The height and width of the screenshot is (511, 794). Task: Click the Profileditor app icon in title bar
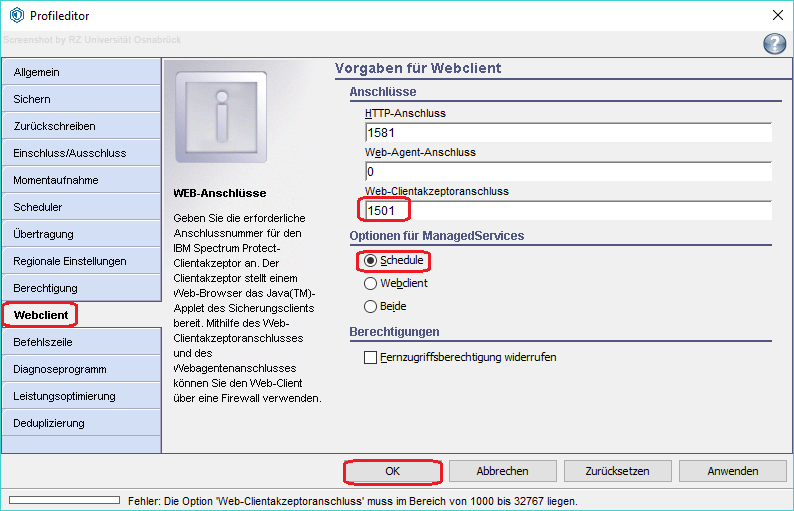point(16,14)
